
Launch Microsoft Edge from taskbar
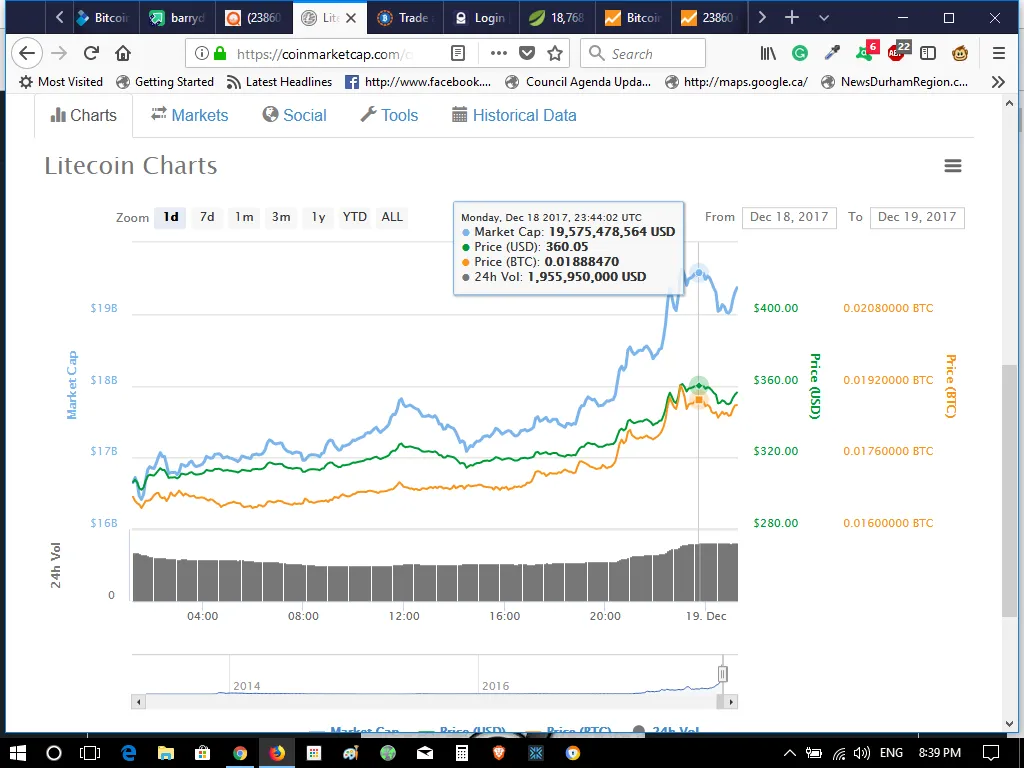pyautogui.click(x=128, y=753)
